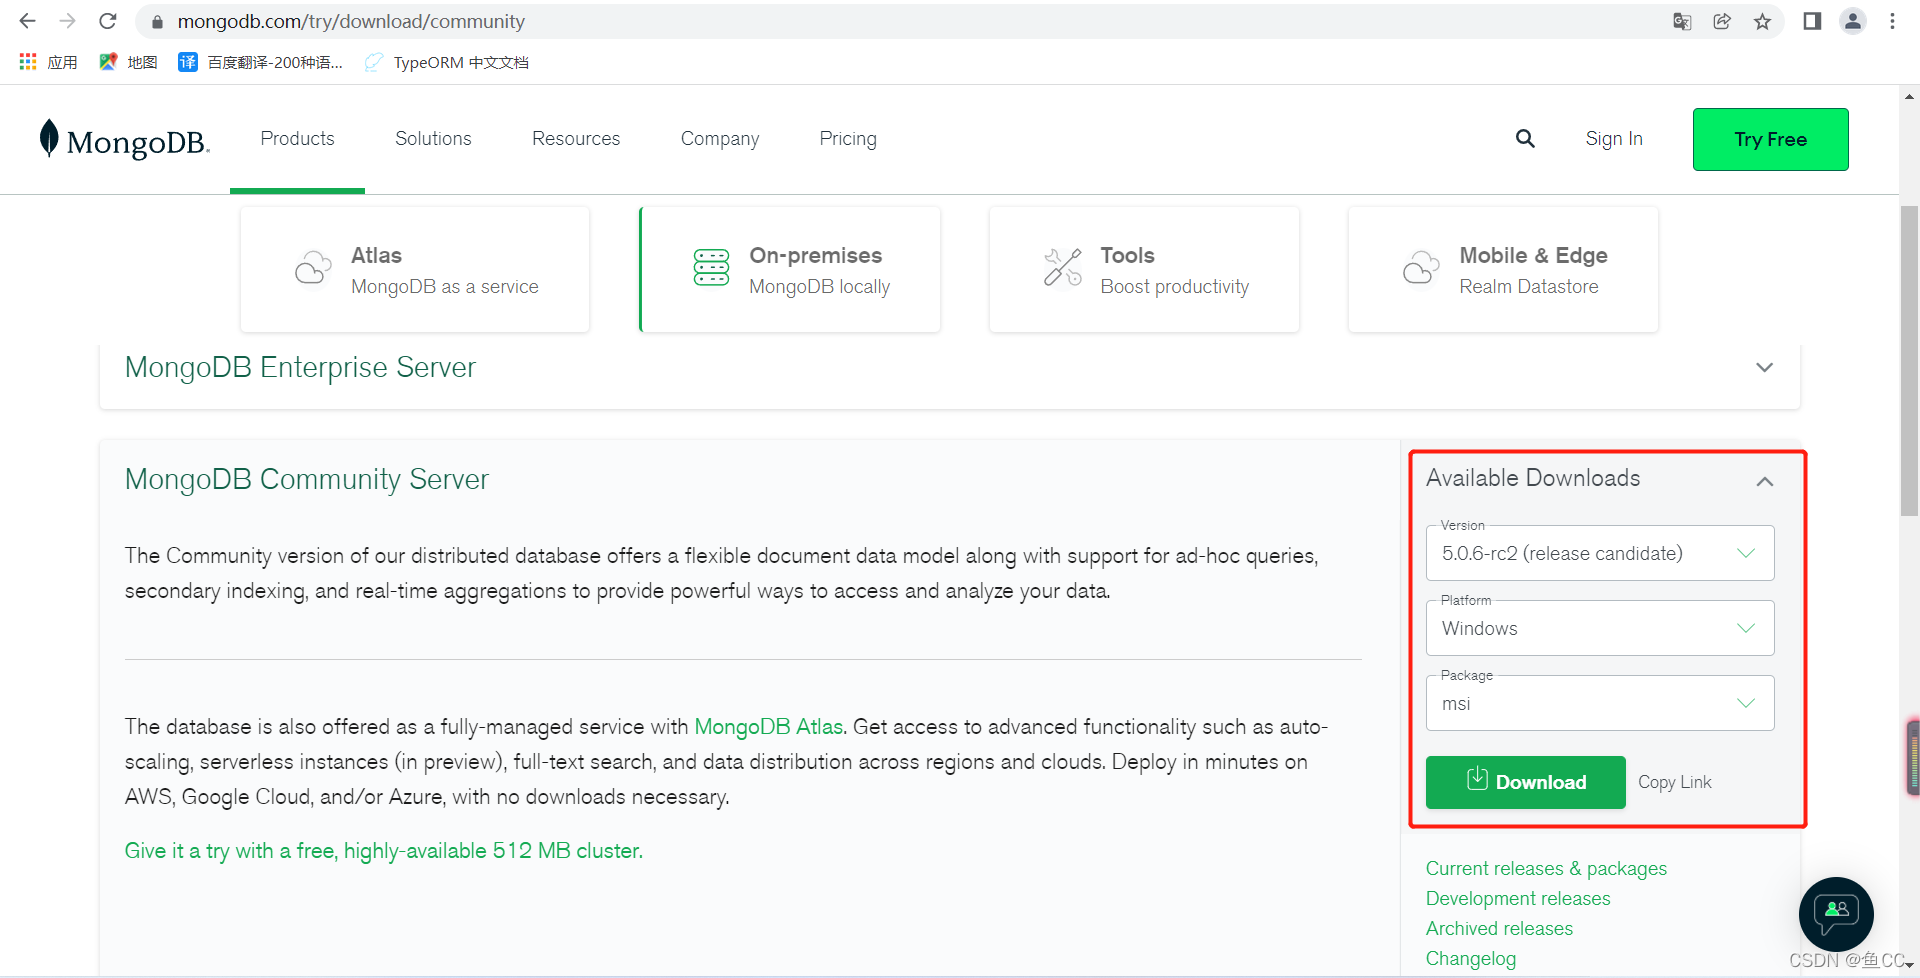Open the Company menu
Viewport: 1920px width, 978px height.
[x=720, y=139]
